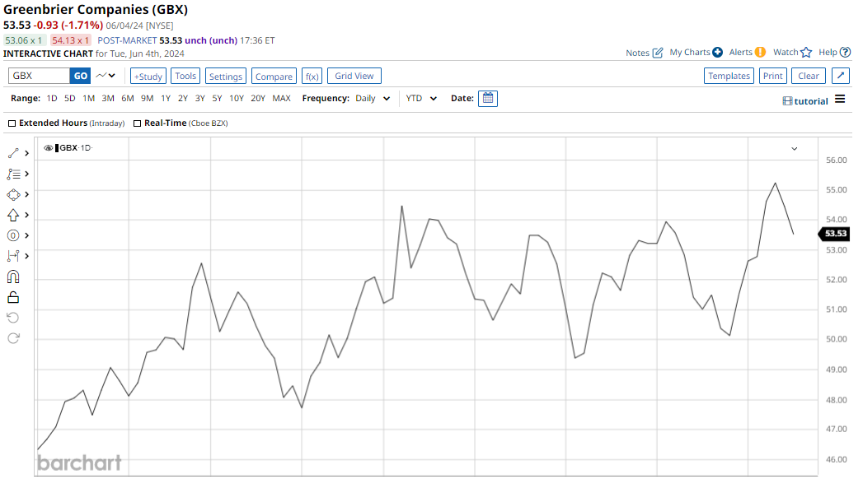
Task: Switch to Grid View
Action: pyautogui.click(x=354, y=76)
